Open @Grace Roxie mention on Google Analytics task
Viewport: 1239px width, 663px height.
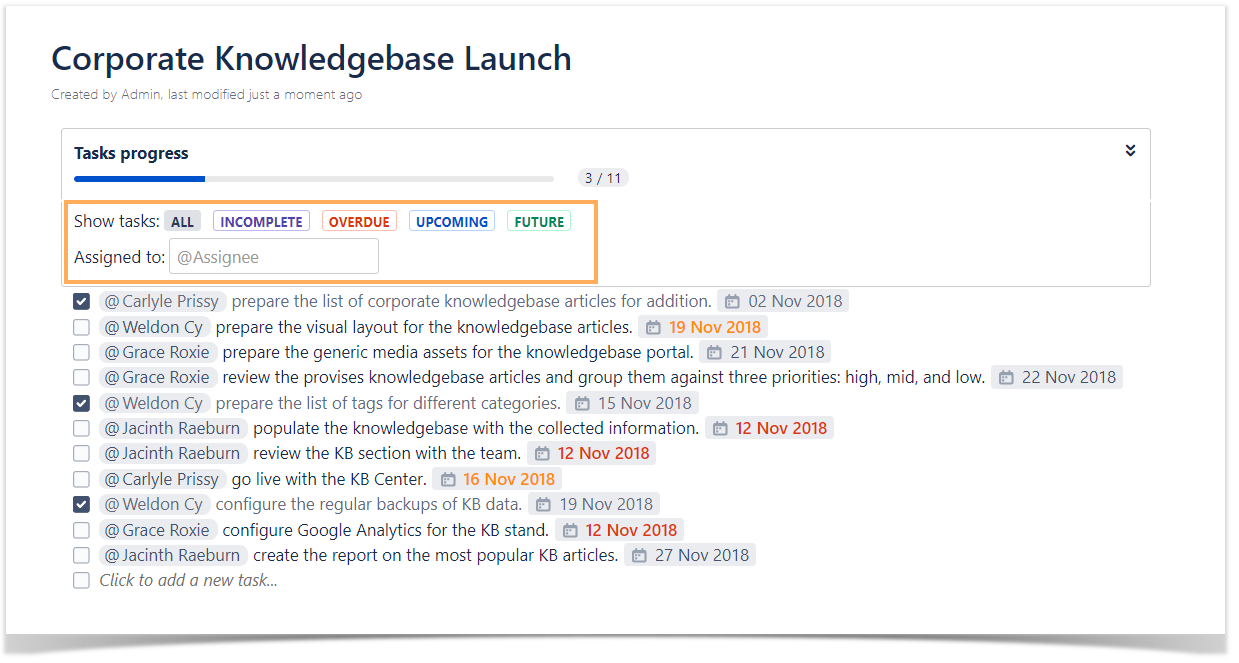pos(158,530)
